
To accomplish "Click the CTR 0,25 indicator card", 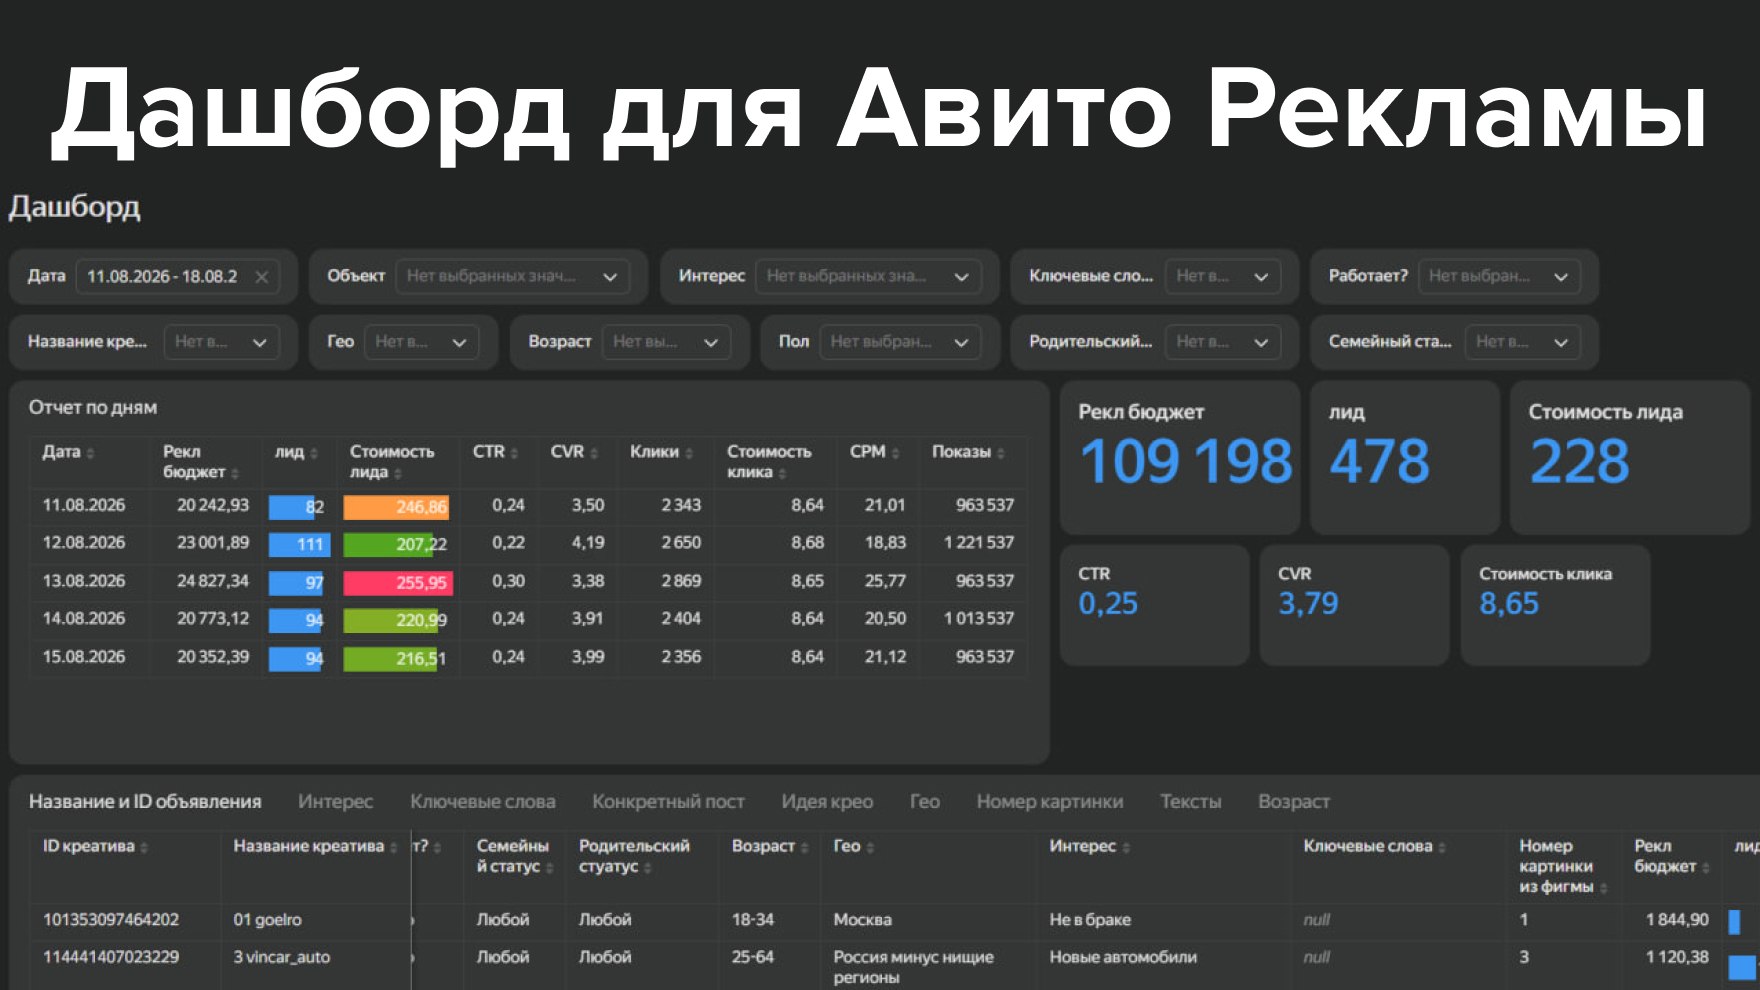I will [1155, 605].
